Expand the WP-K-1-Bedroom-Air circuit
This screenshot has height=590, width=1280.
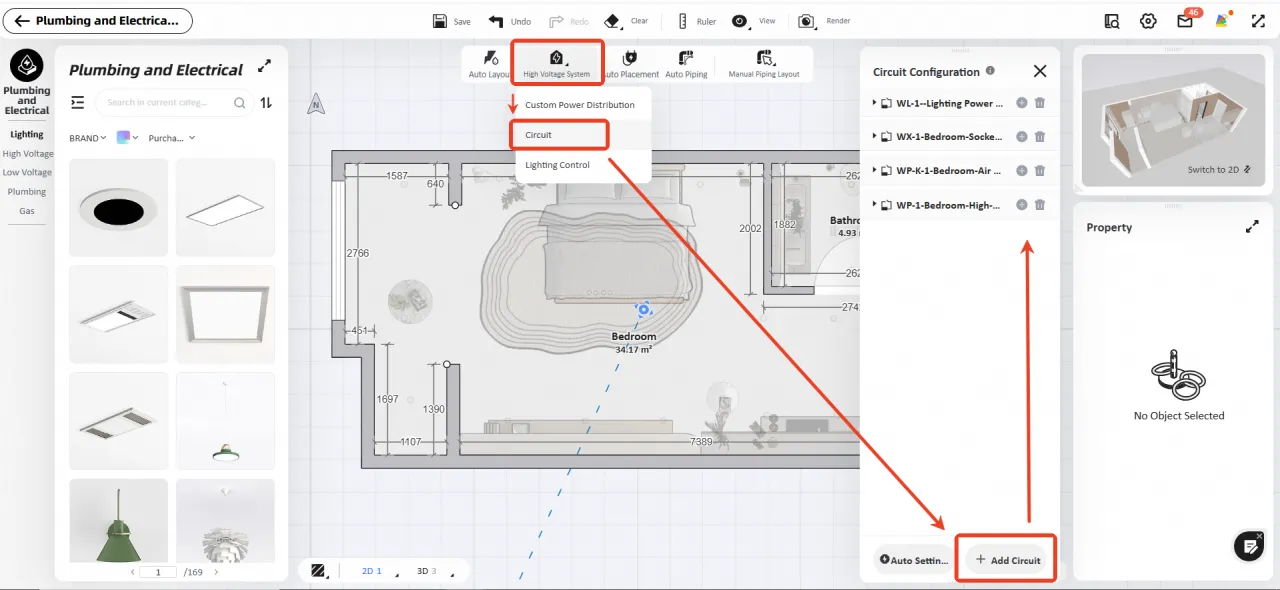(875, 171)
